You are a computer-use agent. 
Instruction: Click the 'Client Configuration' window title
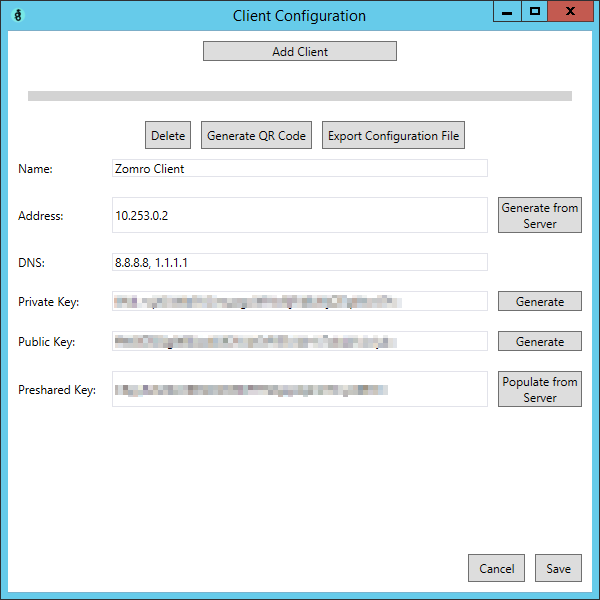pos(299,16)
